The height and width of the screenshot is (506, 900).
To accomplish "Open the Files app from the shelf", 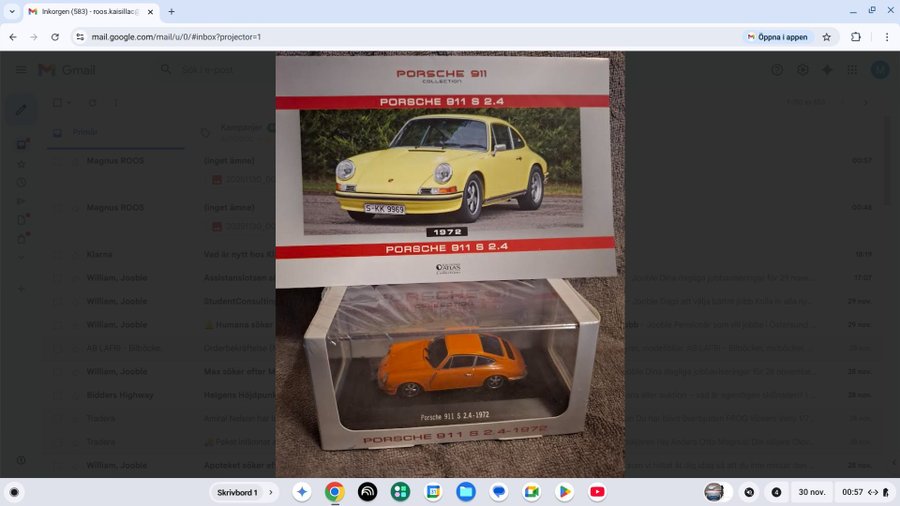I will pos(465,492).
